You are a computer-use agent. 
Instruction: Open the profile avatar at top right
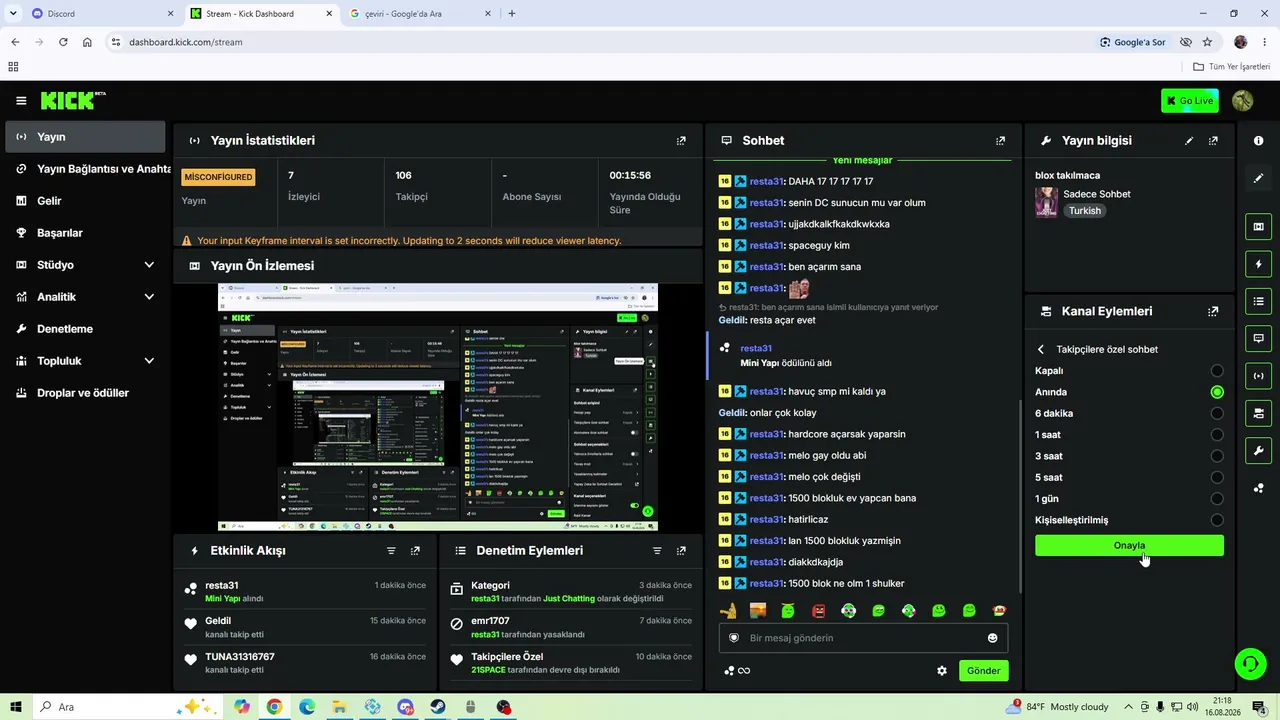(x=1243, y=100)
